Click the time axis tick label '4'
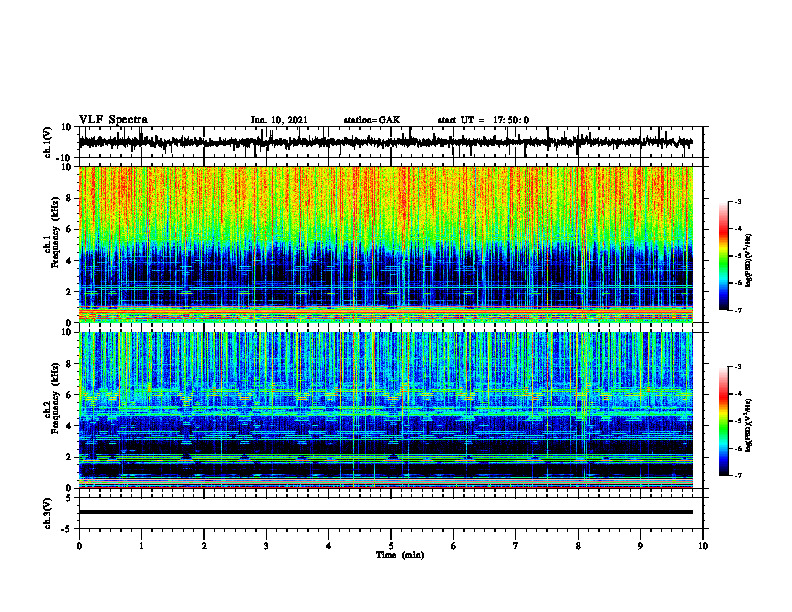The image size is (792, 612). (329, 546)
